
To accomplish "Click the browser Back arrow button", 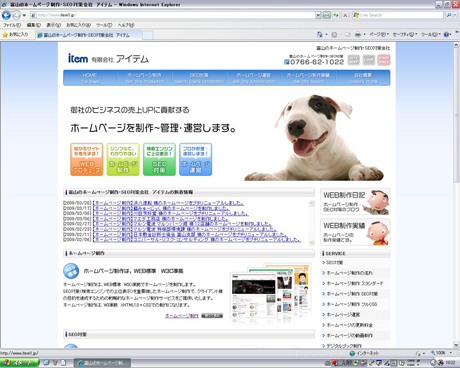I will pos(6,15).
